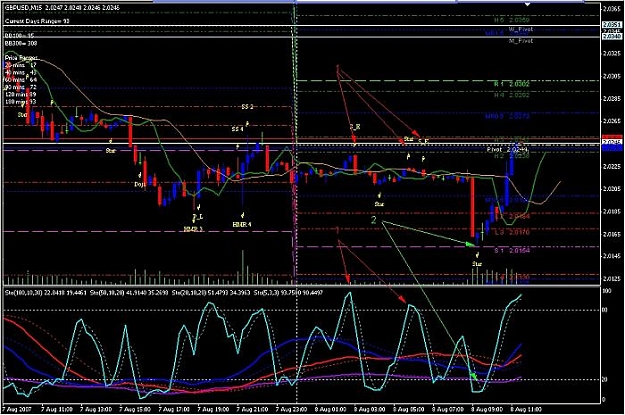Select the Sto(100,10,30) indicator label
The height and width of the screenshot is (415, 625).
click(22, 293)
